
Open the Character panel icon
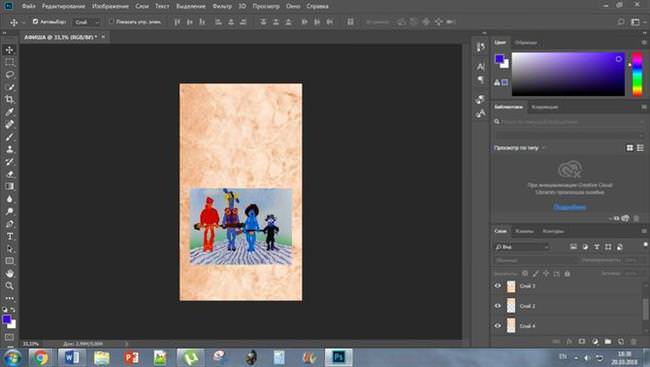point(480,66)
